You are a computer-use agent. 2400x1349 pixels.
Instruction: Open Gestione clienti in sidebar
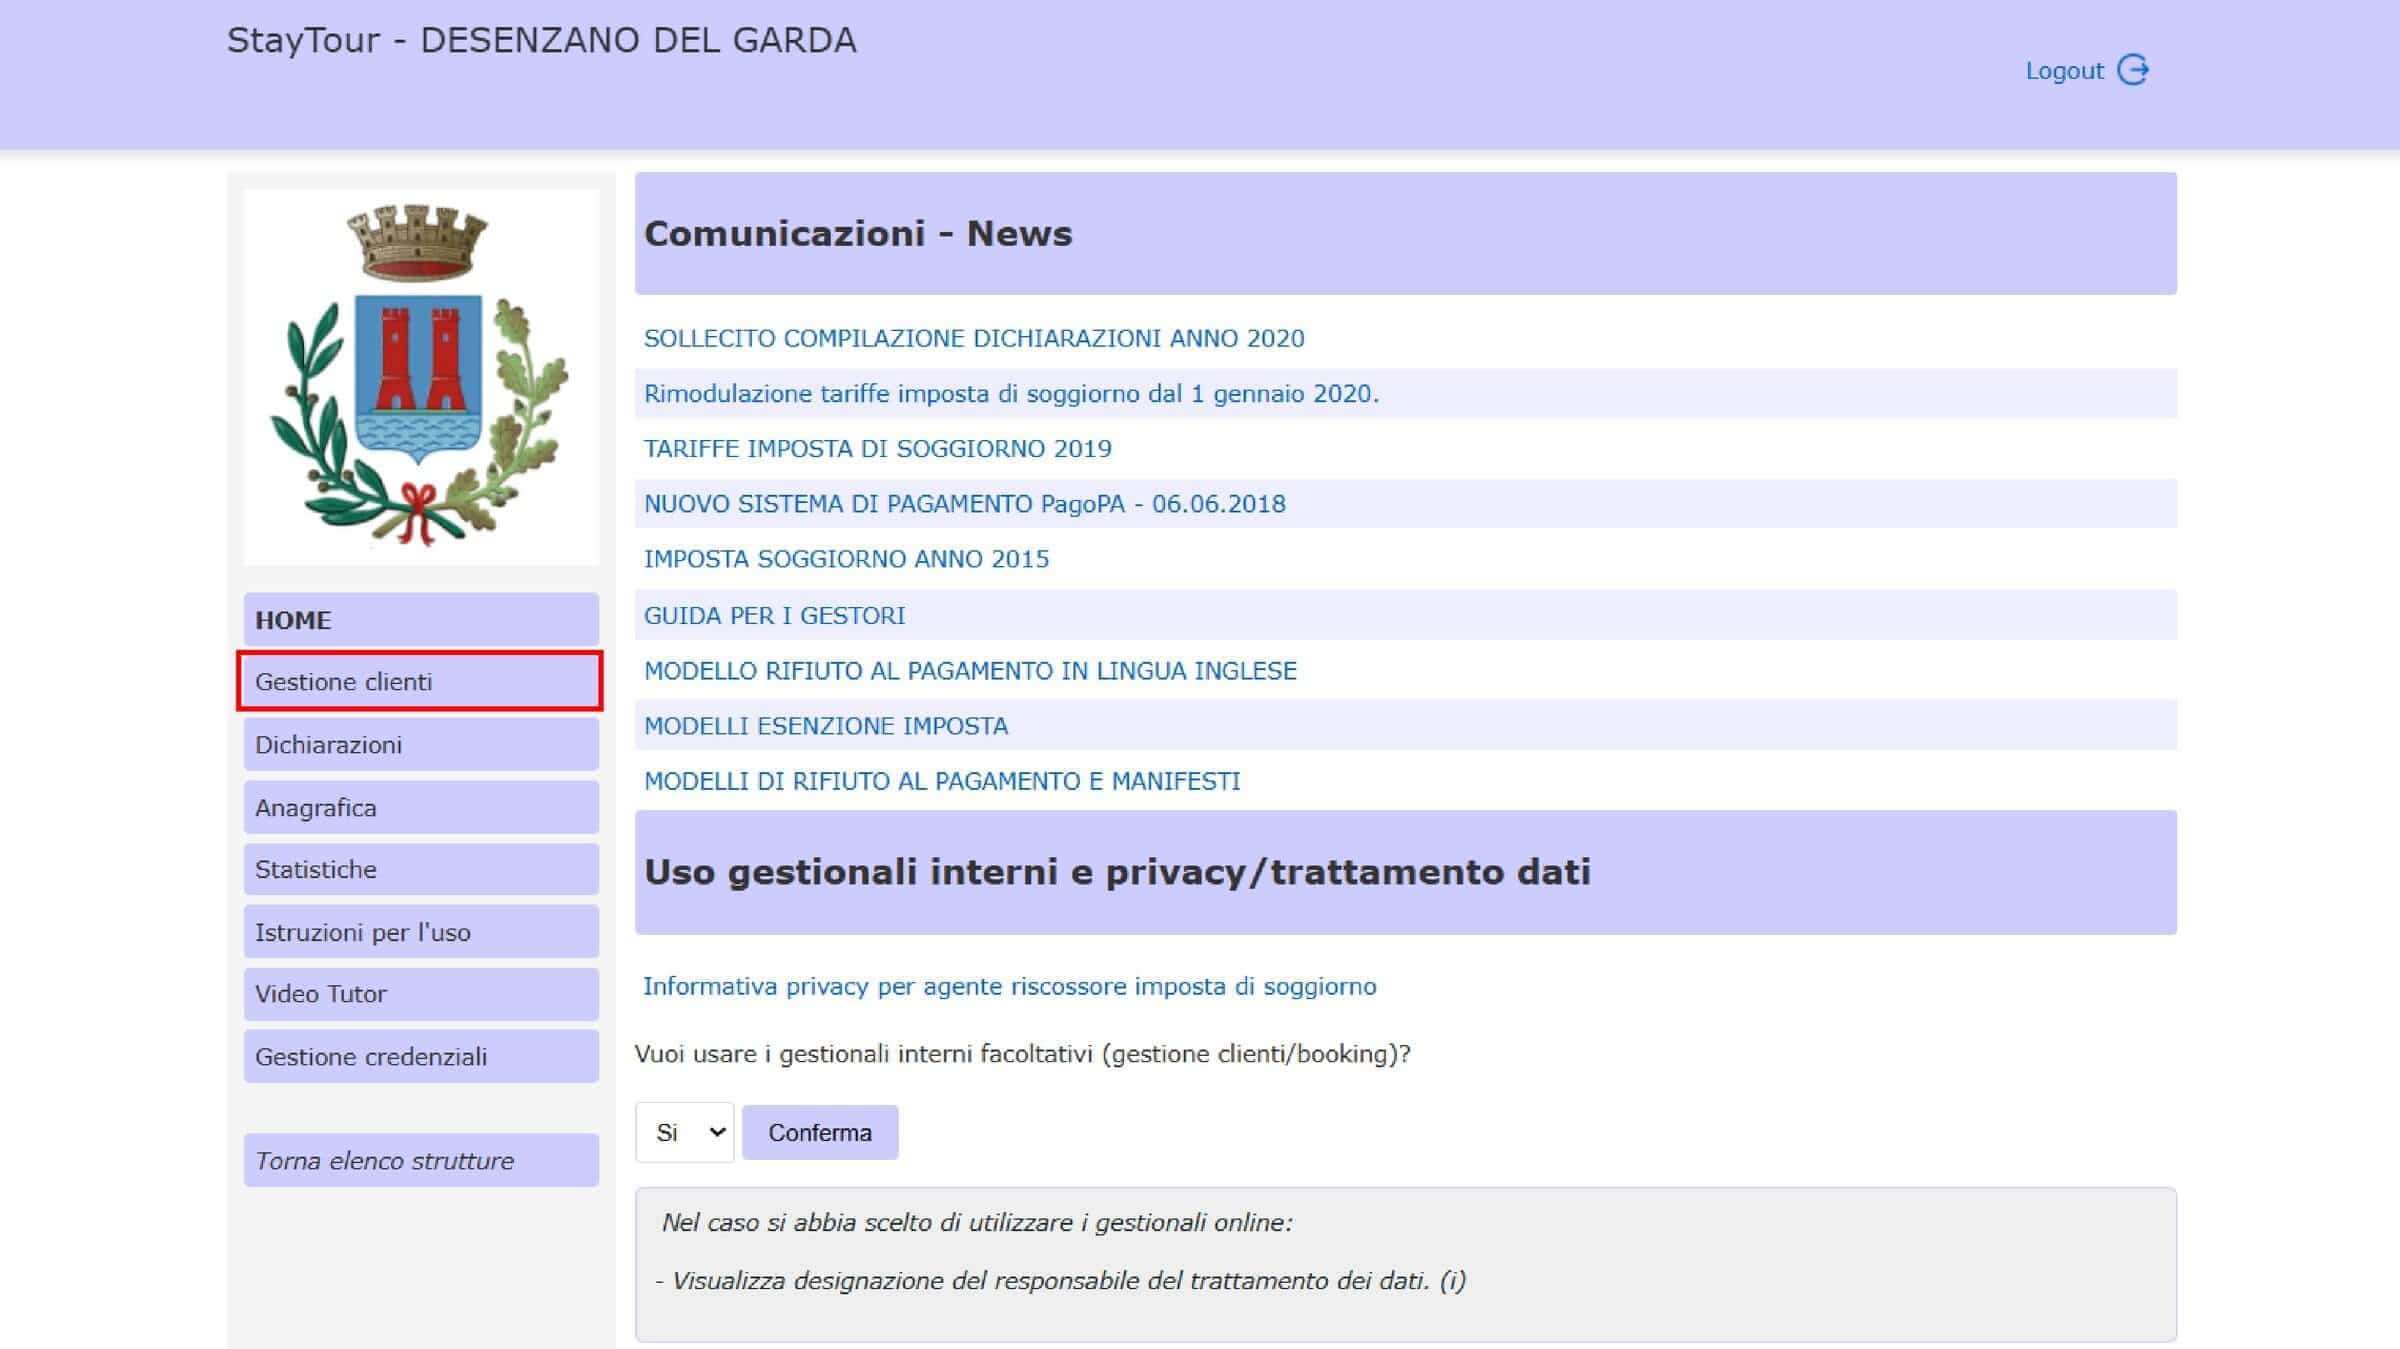click(421, 681)
